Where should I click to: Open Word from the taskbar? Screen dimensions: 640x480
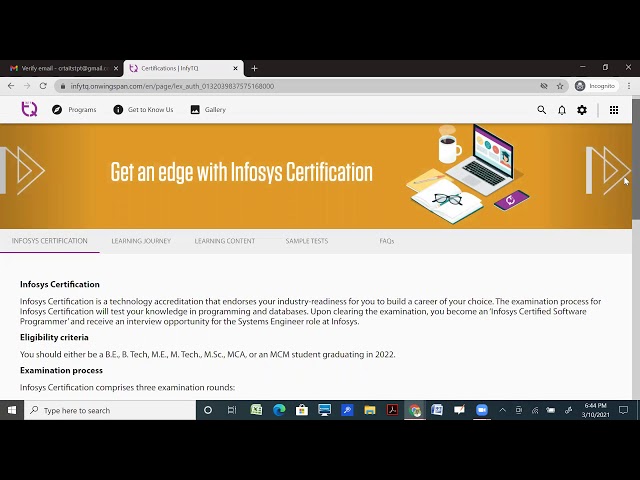click(x=437, y=410)
